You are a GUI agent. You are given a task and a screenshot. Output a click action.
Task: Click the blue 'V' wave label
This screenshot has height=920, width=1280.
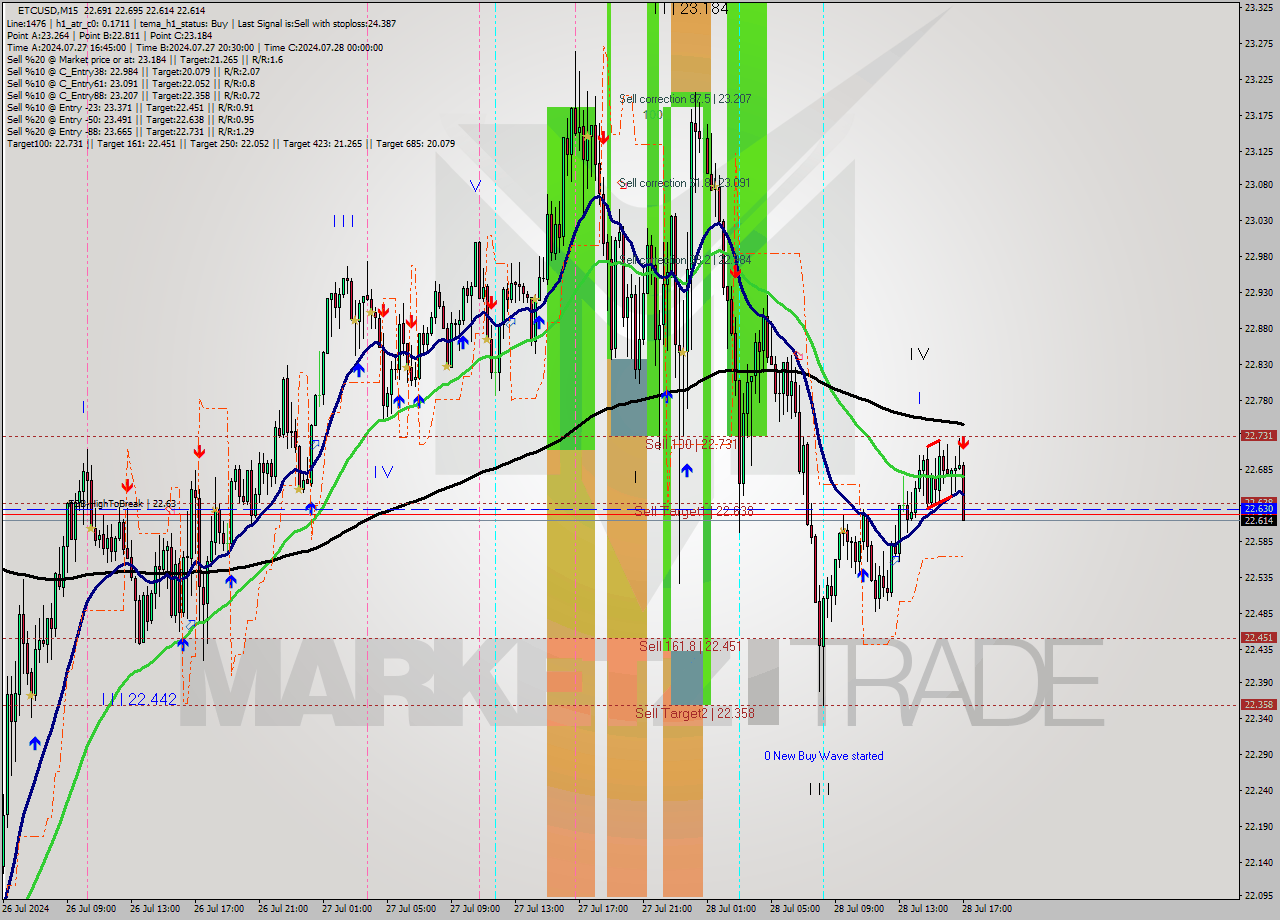click(475, 186)
